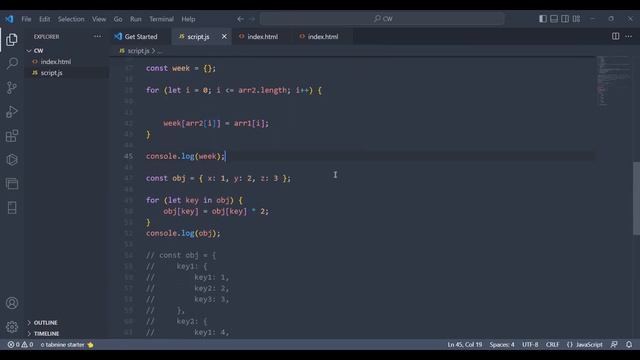640x360 pixels.
Task: Click the CW command center search box
Action: [382, 19]
